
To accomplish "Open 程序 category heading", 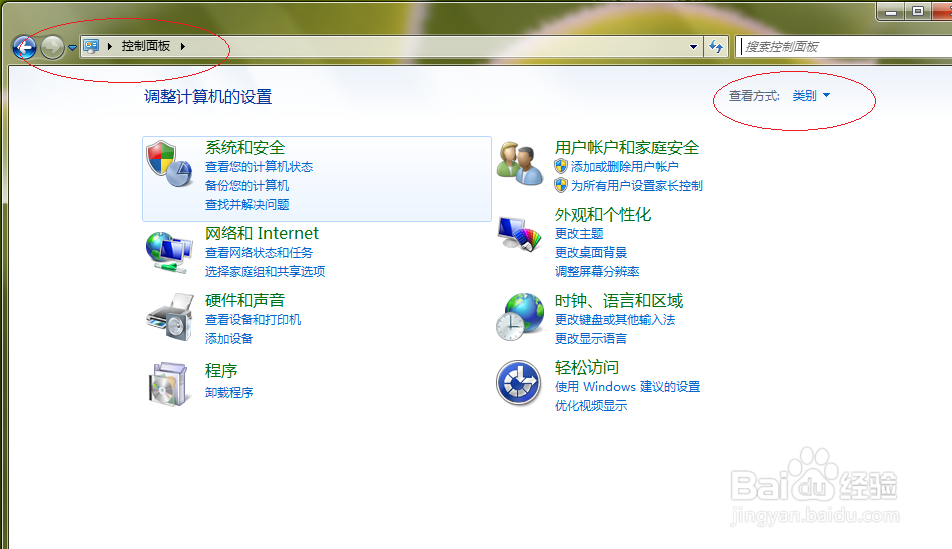I will tap(221, 370).
